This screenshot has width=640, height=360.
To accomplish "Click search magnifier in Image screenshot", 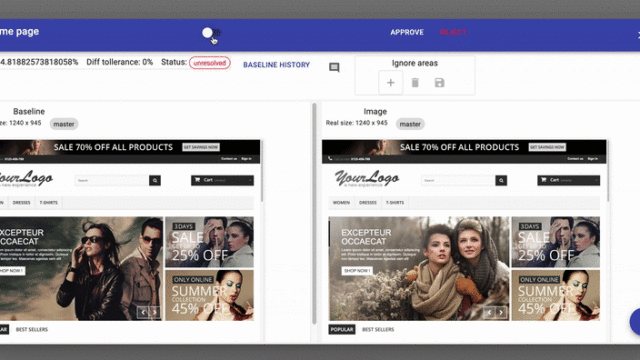I will coord(501,180).
